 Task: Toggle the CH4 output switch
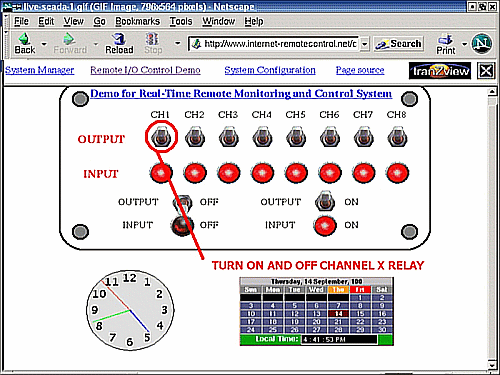click(262, 137)
